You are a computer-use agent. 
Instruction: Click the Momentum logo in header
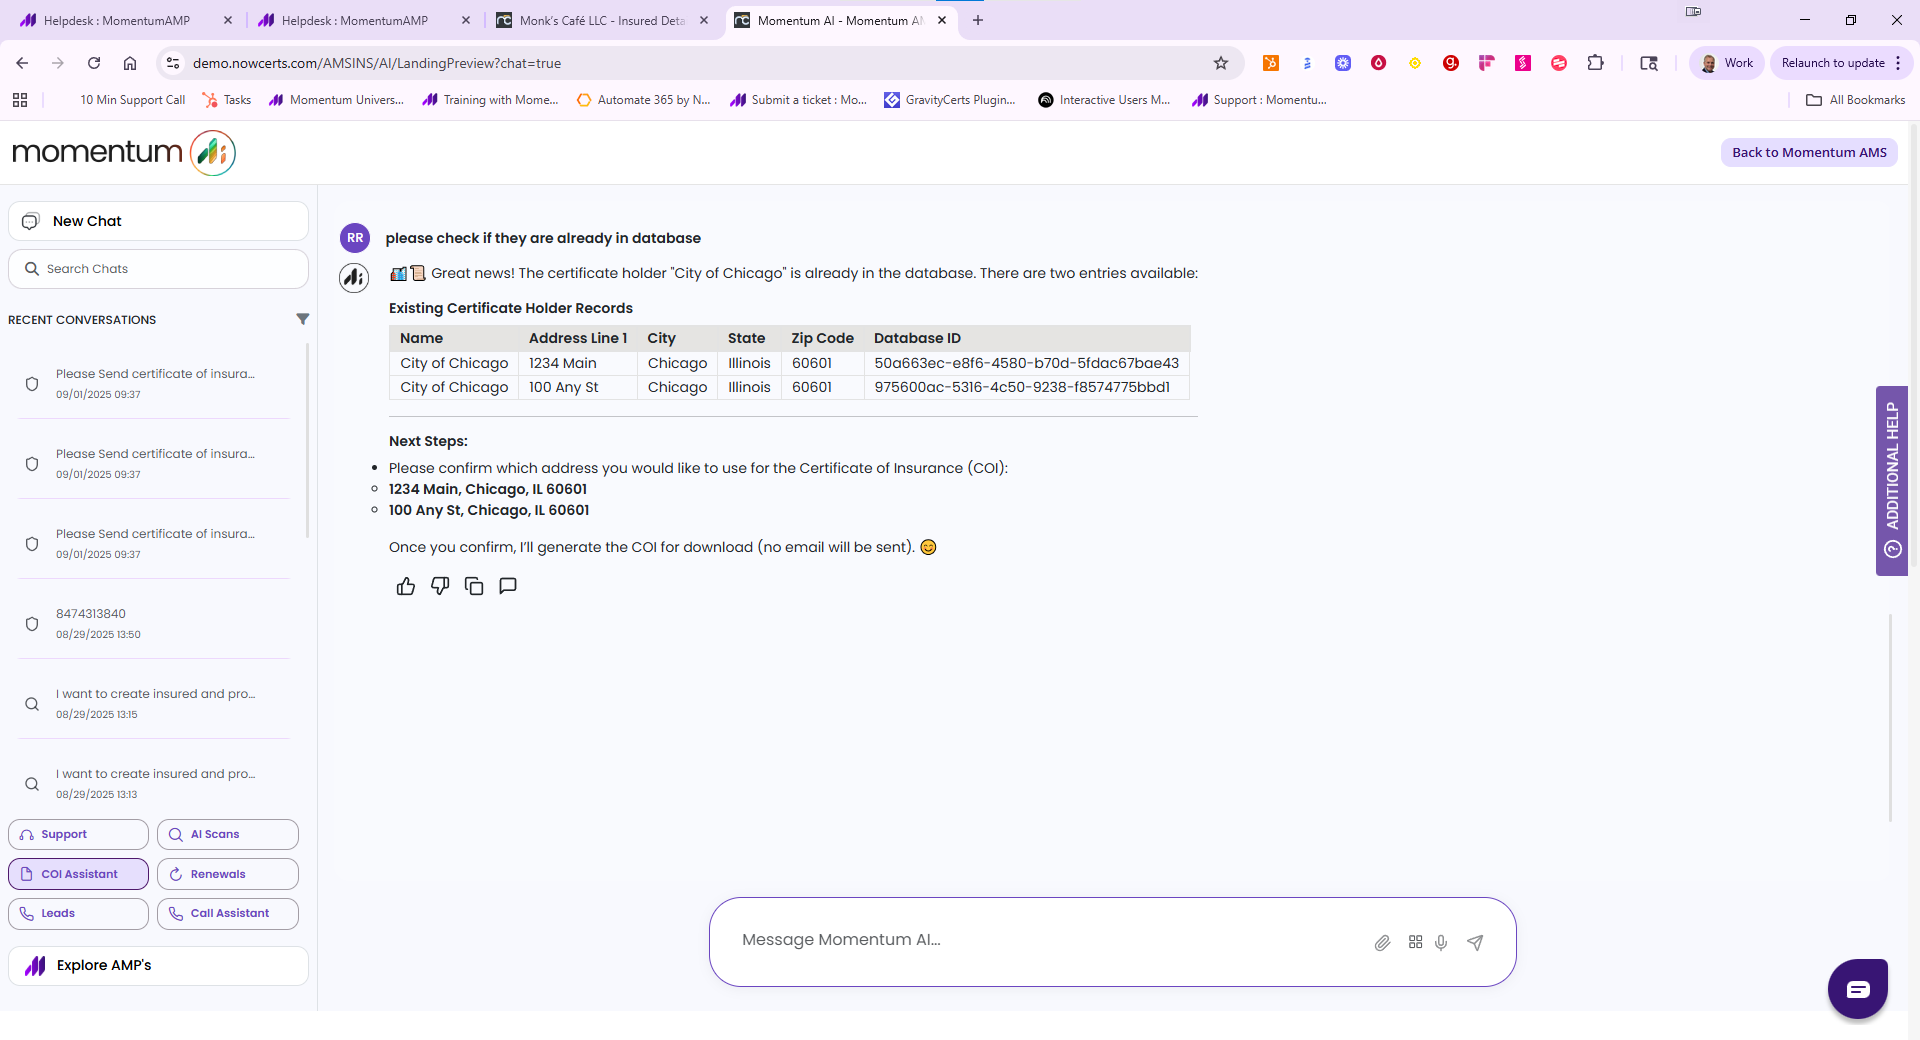pyautogui.click(x=124, y=152)
